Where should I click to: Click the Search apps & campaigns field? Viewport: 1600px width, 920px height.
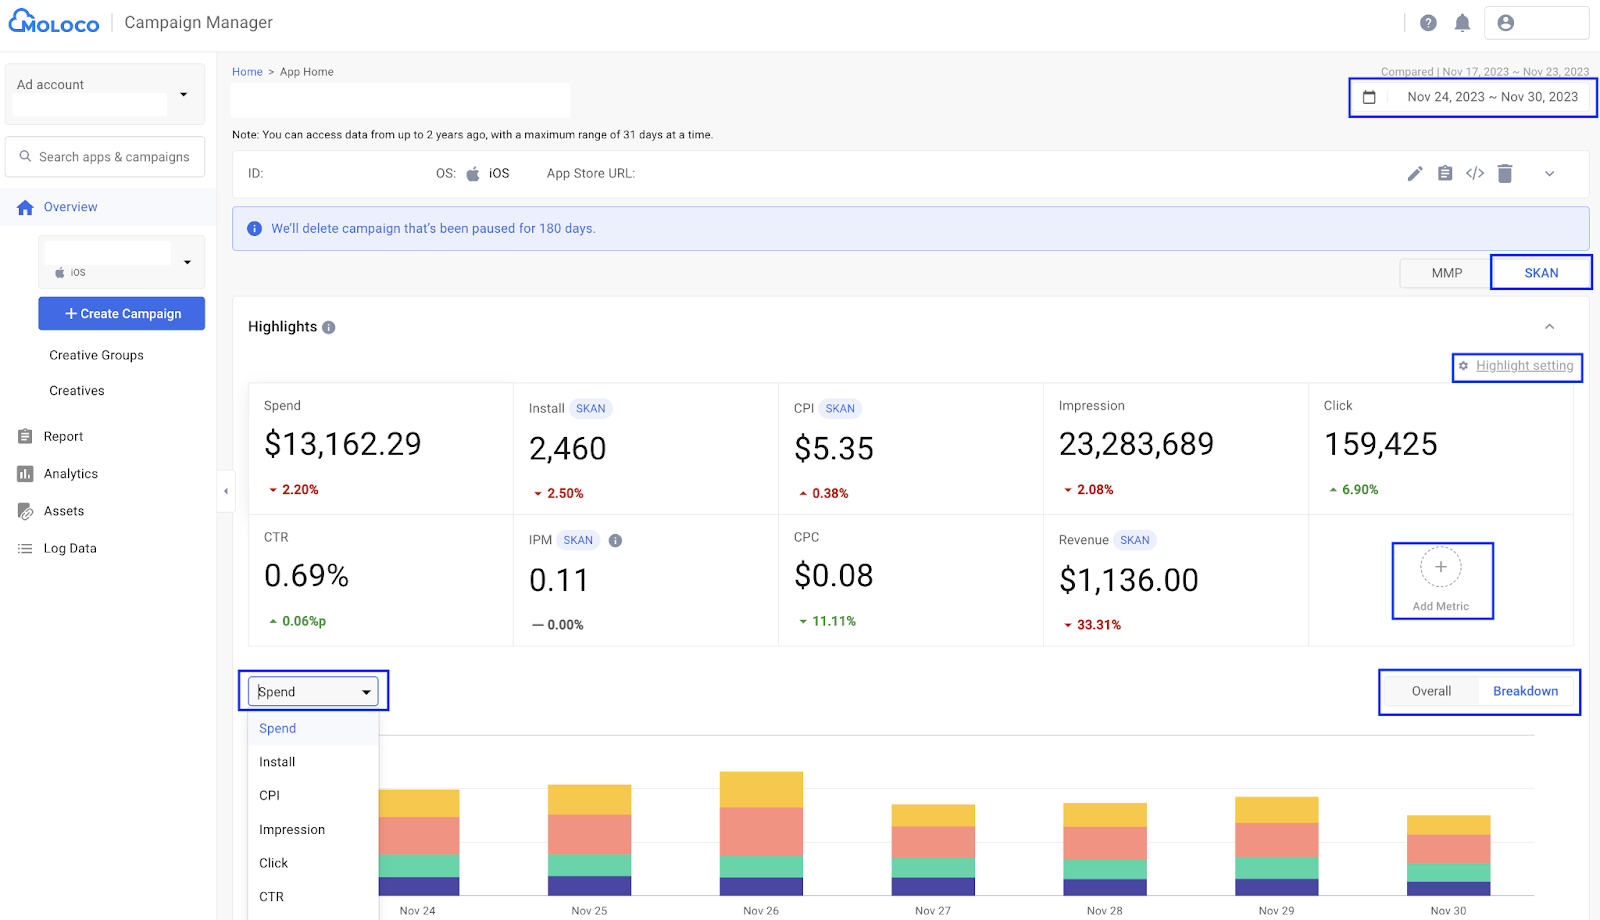(113, 157)
